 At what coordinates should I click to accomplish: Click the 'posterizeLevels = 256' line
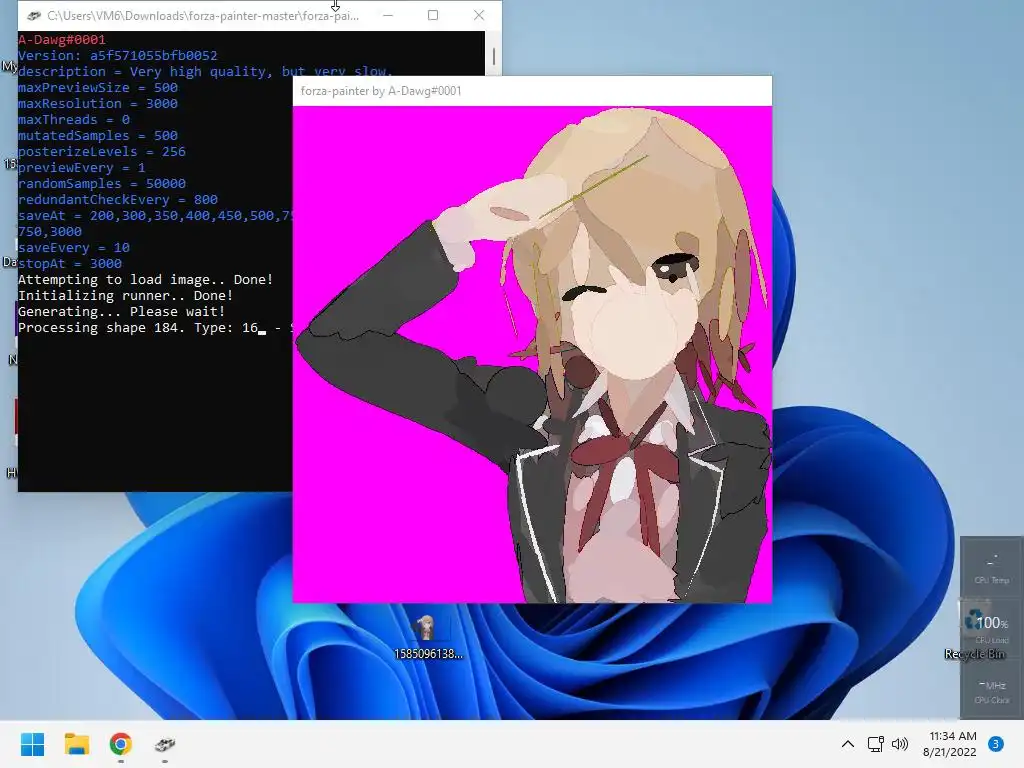pos(102,152)
